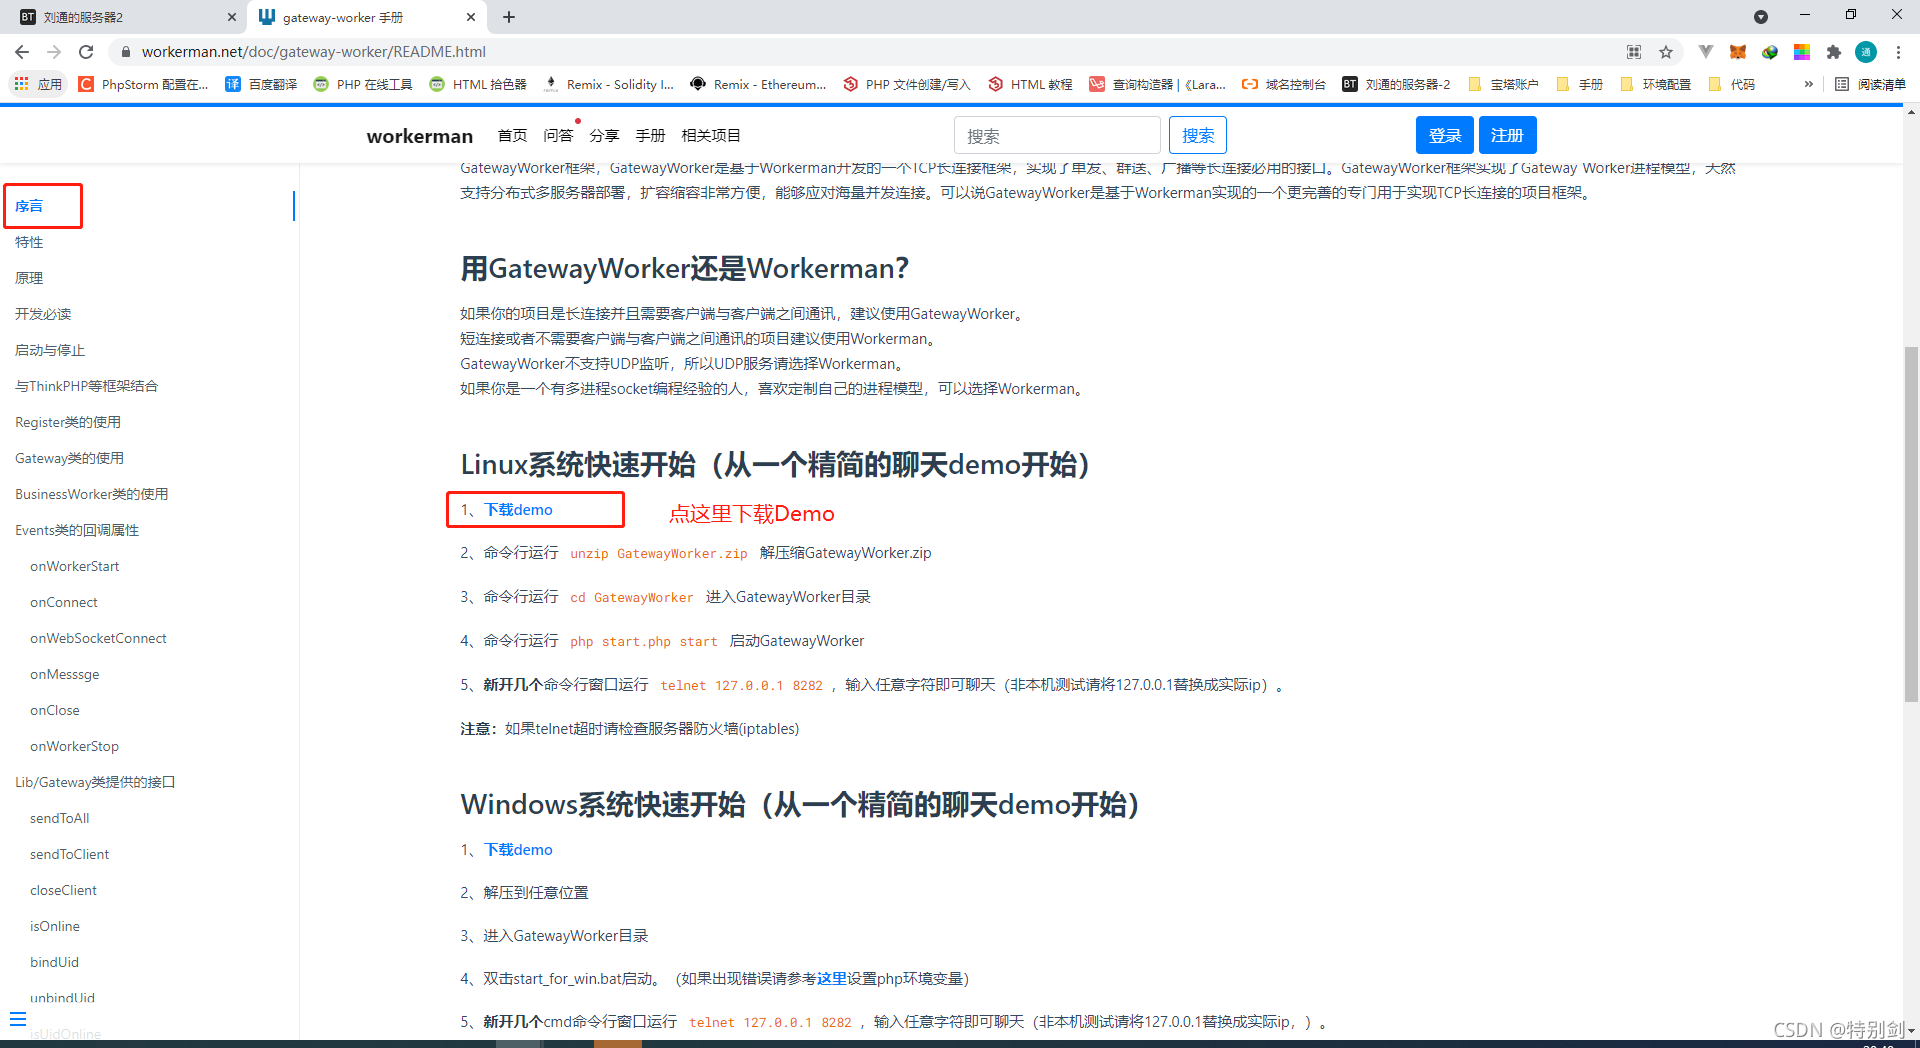Select 原理 in the sidebar
The width and height of the screenshot is (1920, 1048).
point(29,278)
